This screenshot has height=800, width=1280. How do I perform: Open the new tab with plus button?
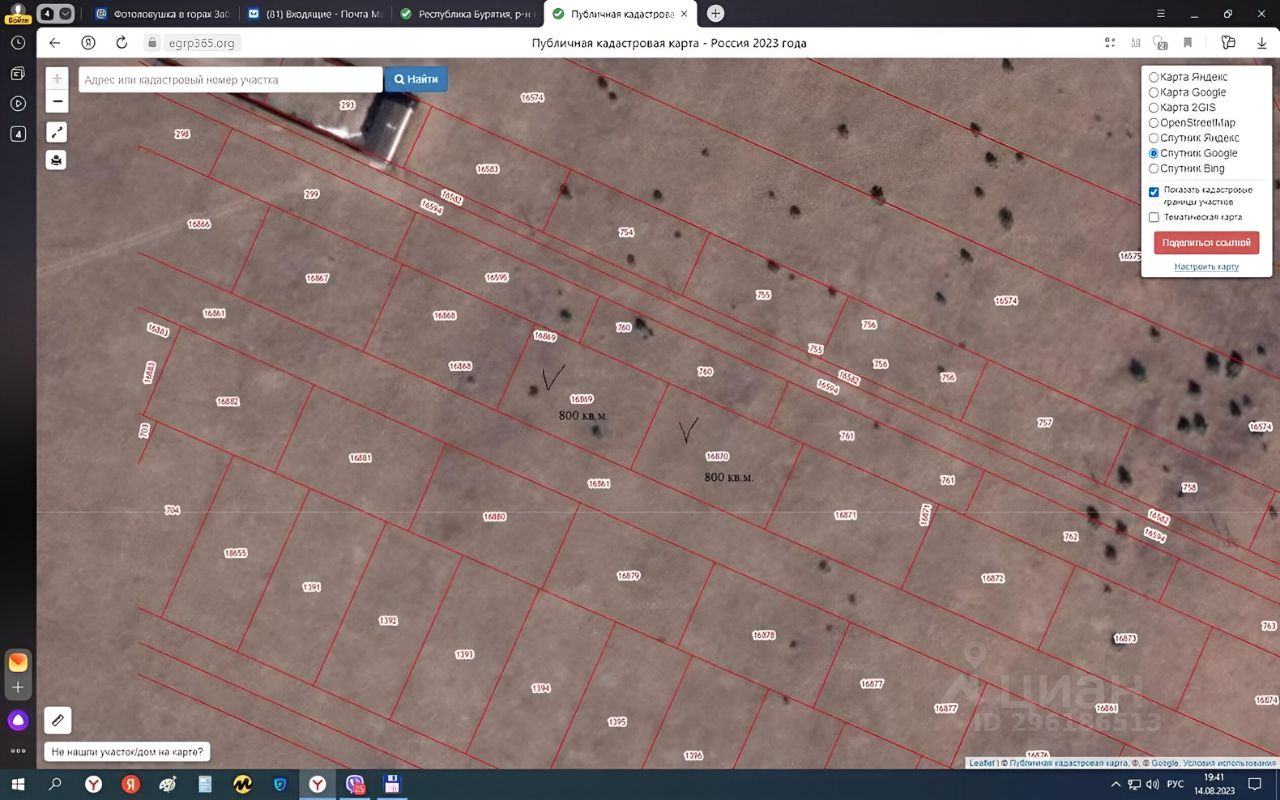pos(715,14)
